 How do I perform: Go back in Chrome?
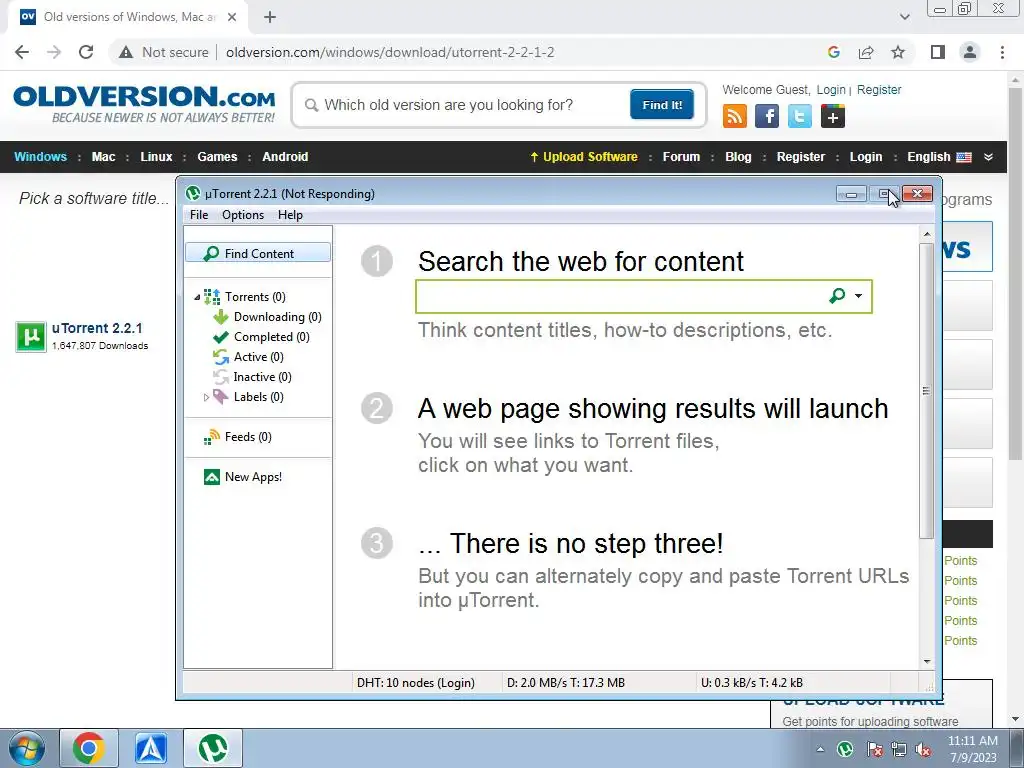22,52
